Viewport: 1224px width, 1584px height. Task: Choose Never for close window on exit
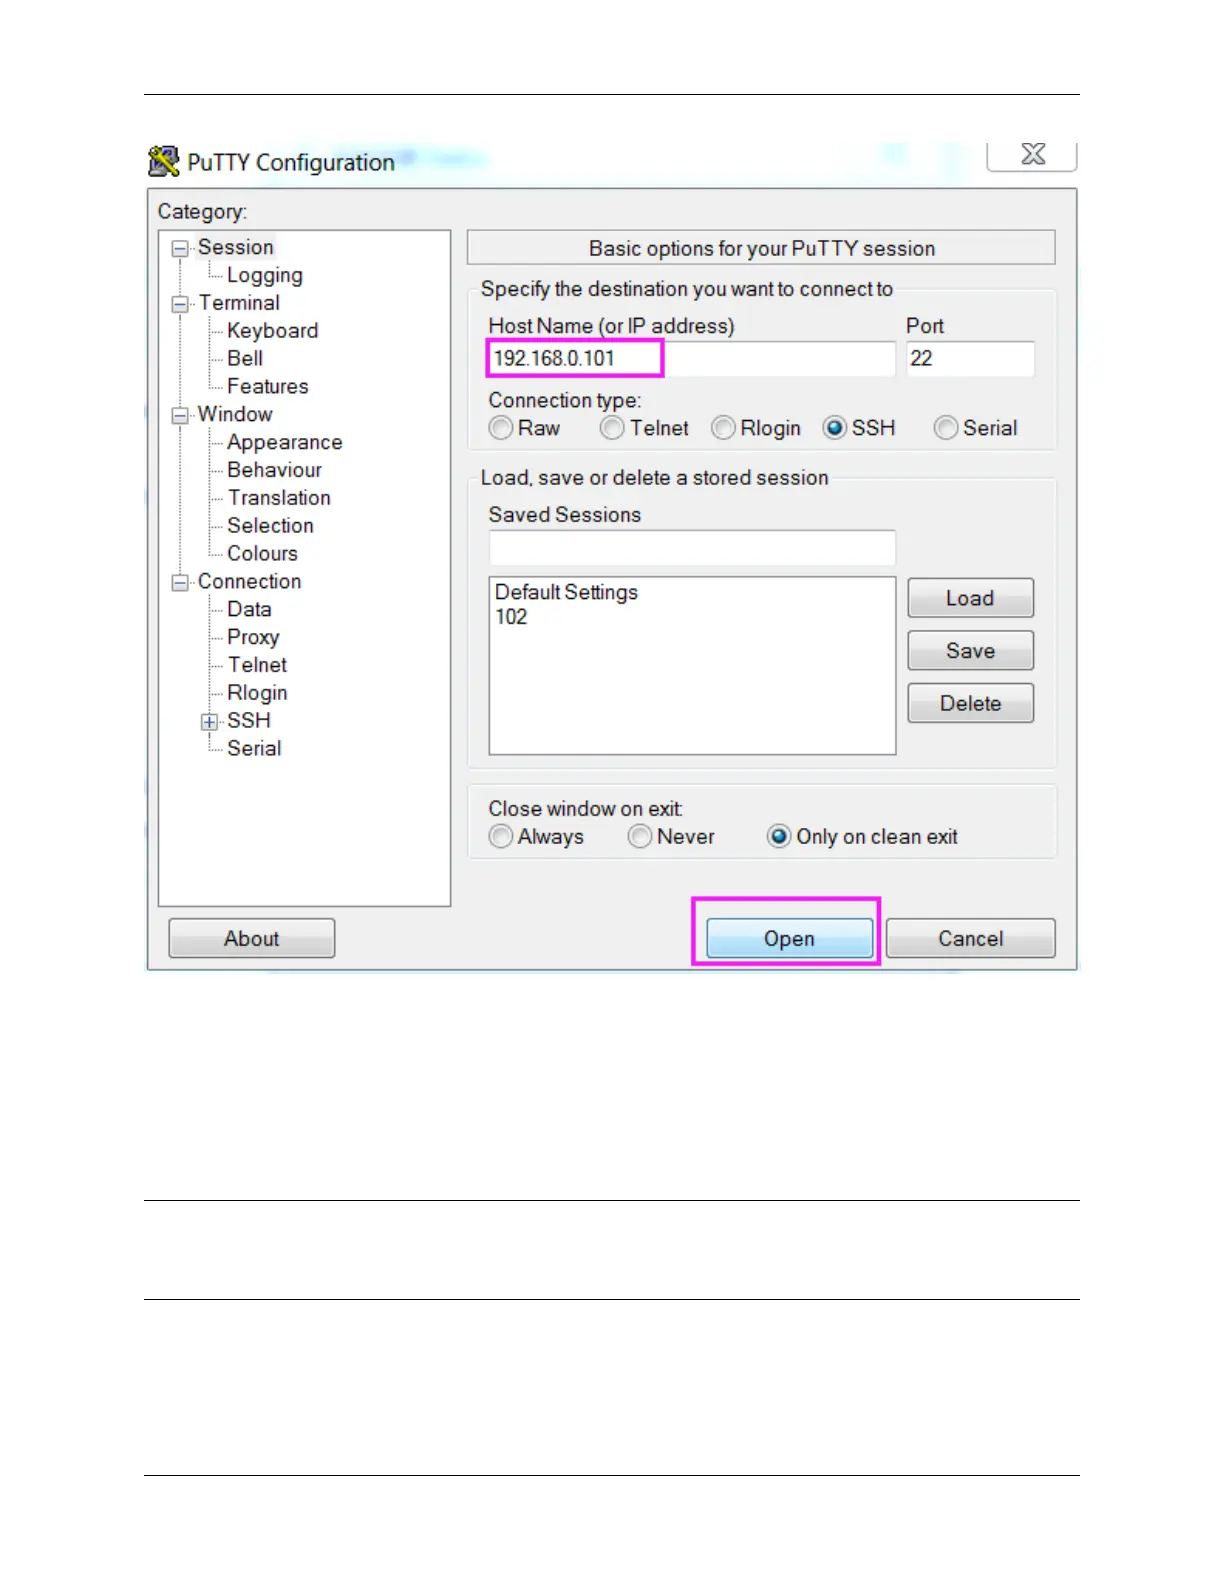[x=640, y=836]
